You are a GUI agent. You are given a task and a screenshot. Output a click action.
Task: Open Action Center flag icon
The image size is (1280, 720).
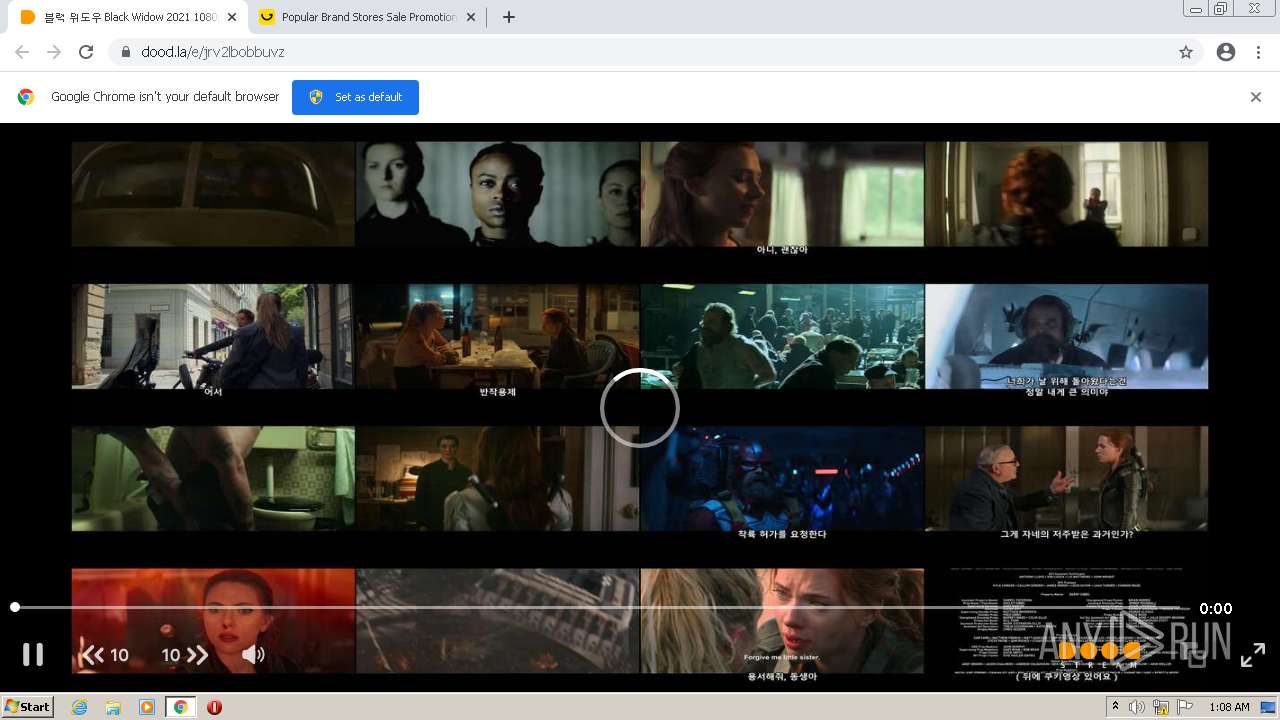tap(1185, 707)
